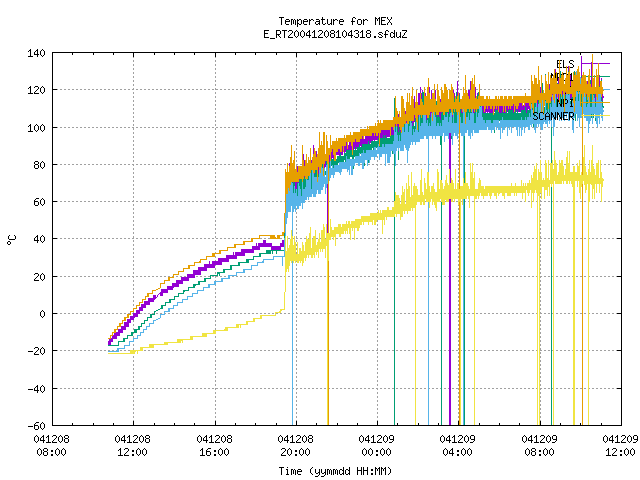Click the x-axis label '041208 12:00'

133,445
